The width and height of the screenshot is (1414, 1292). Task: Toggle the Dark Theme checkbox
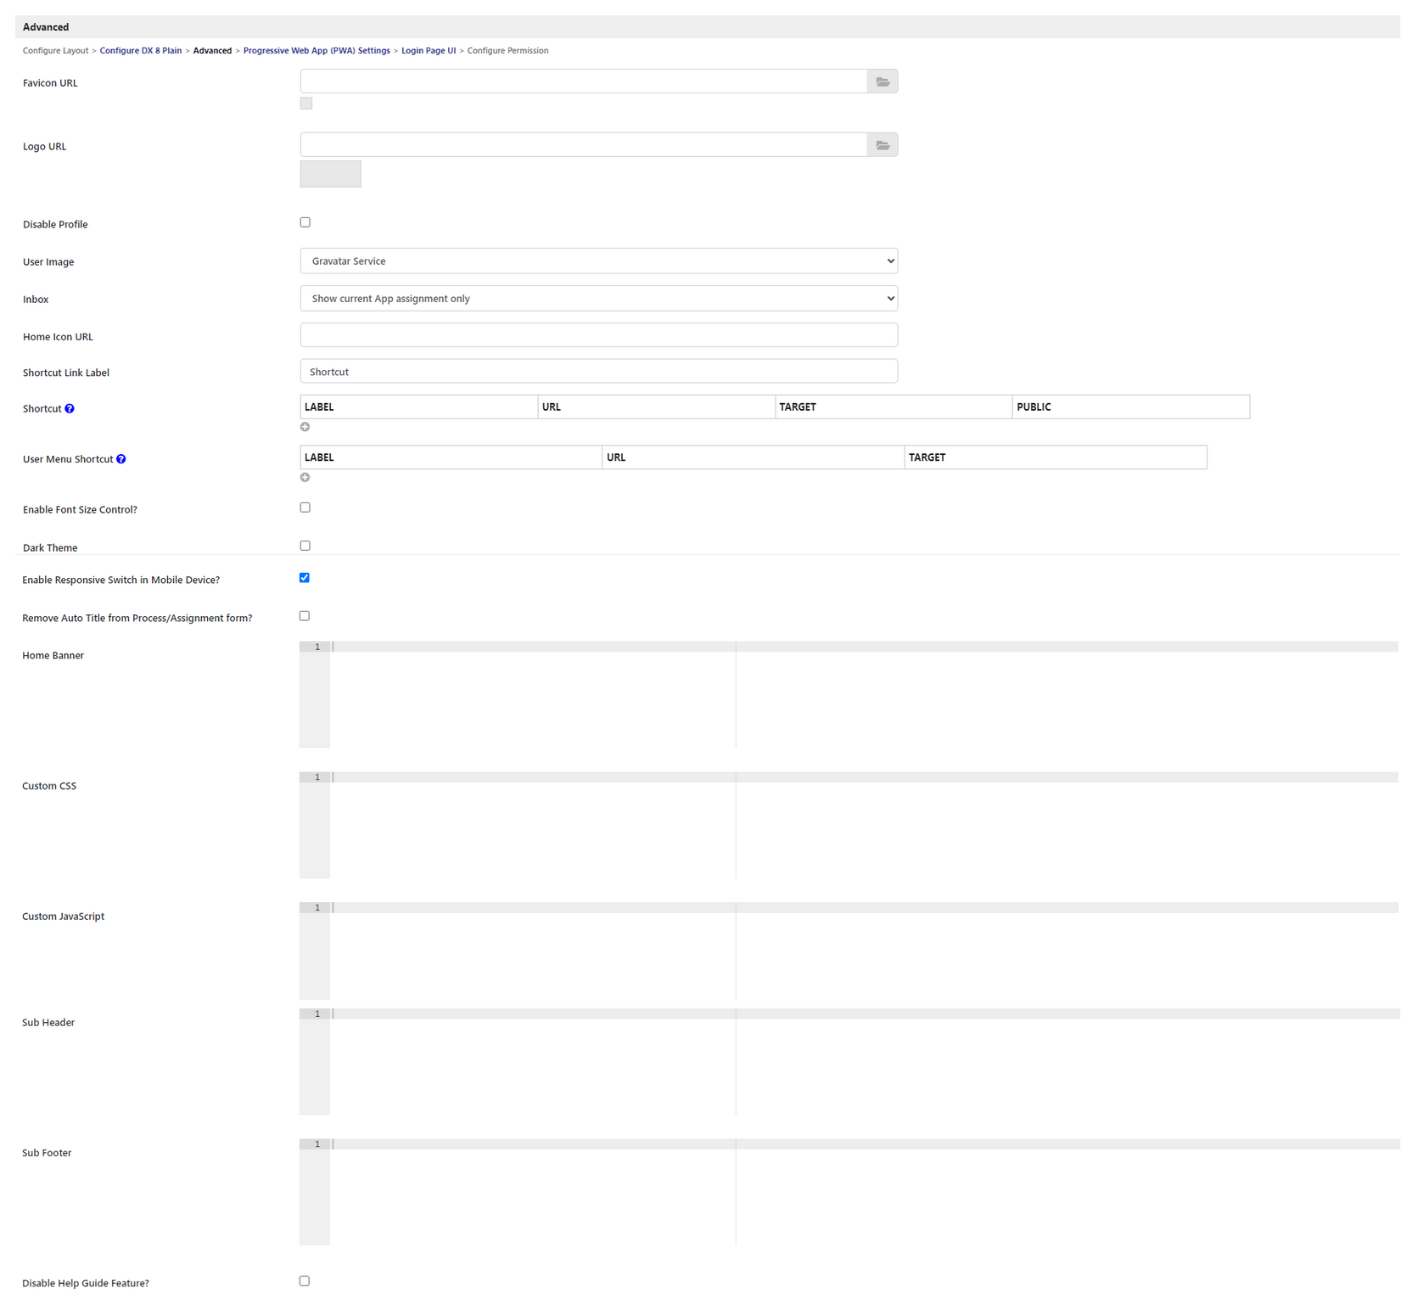(305, 546)
